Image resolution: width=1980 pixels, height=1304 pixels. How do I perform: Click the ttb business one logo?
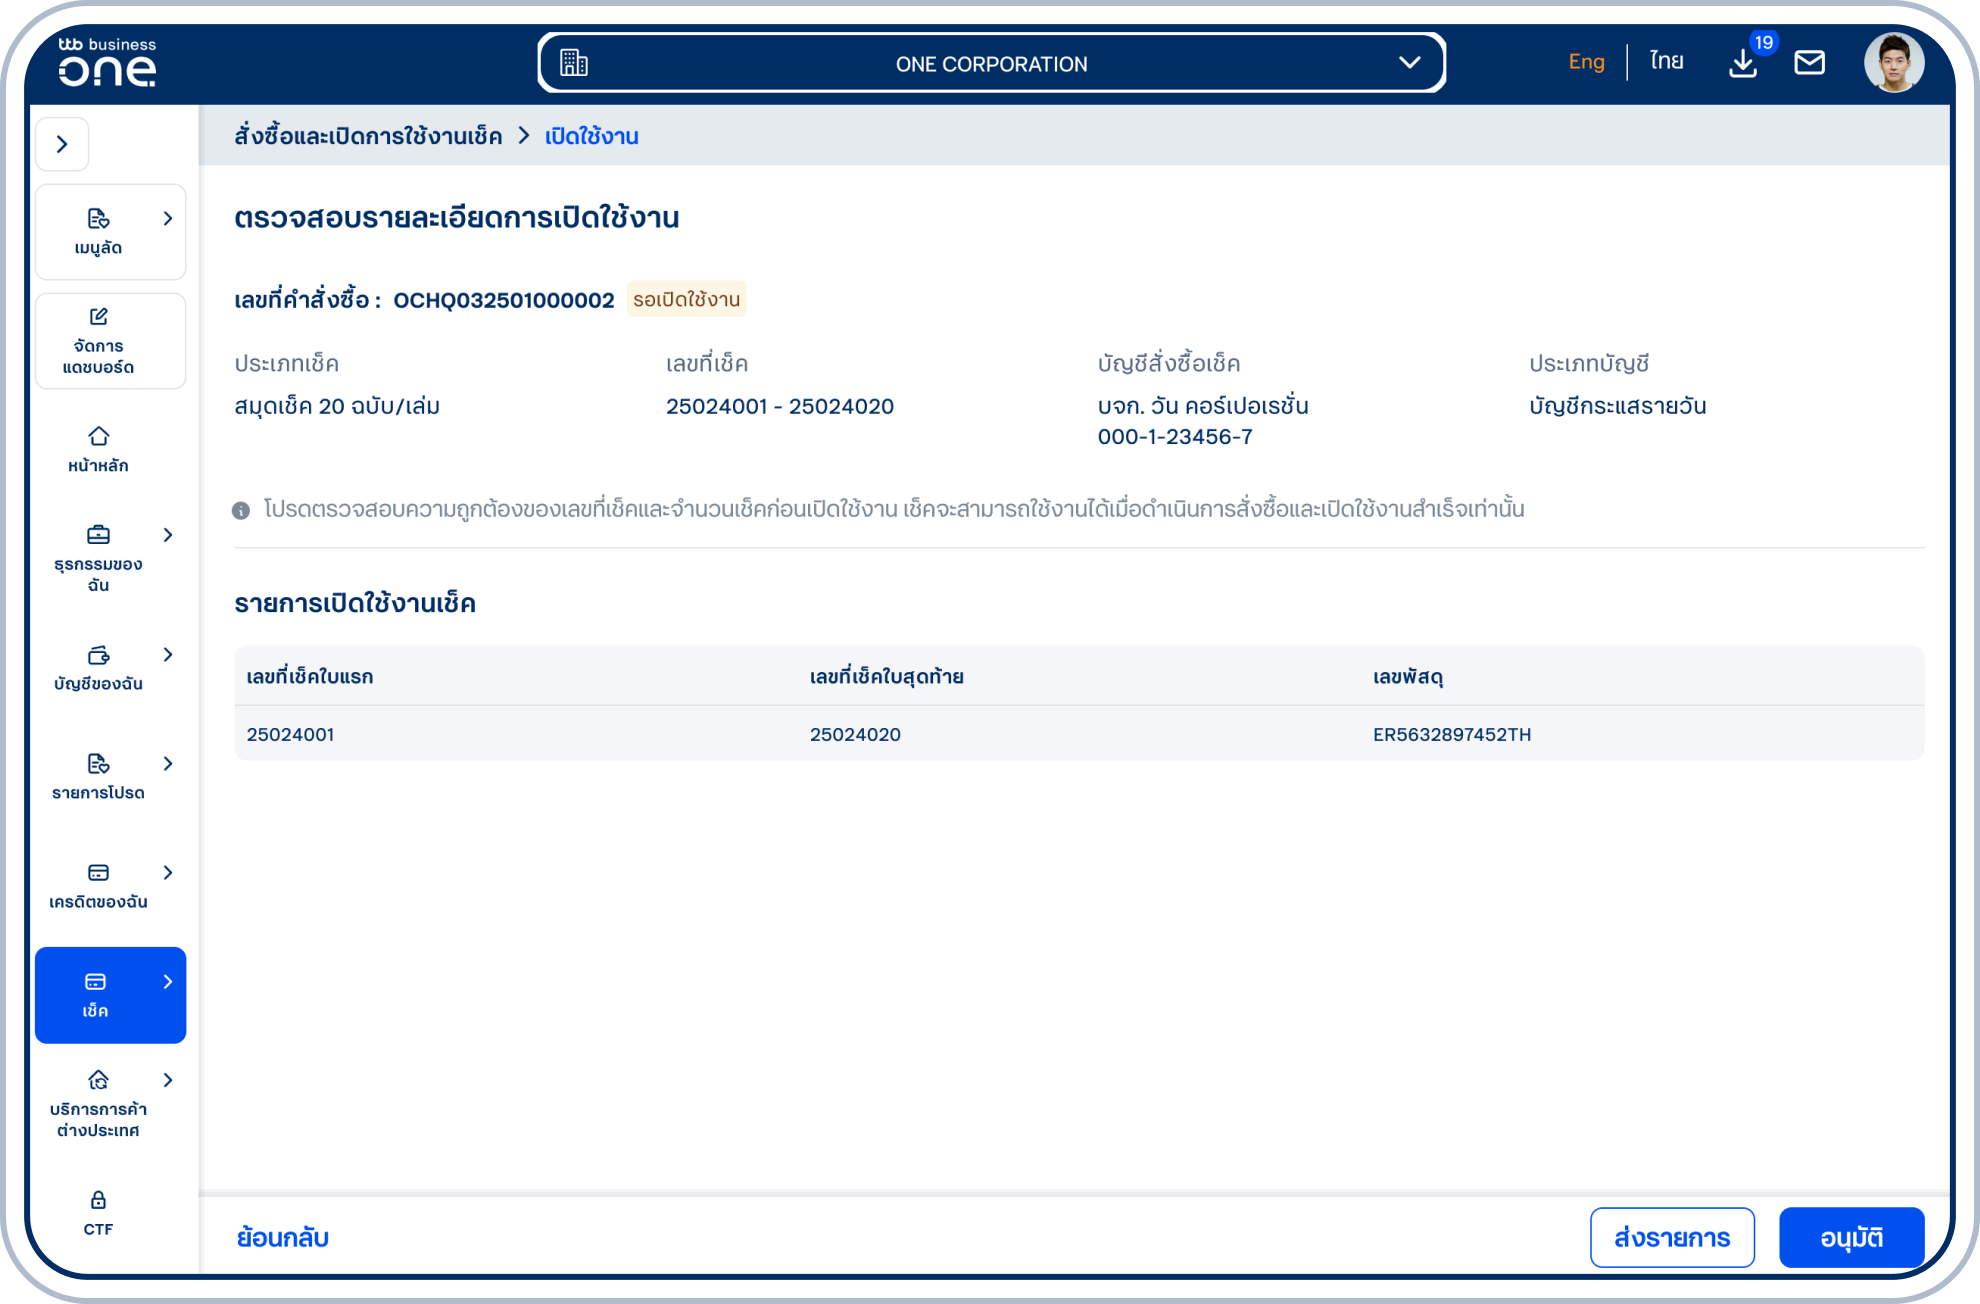coord(106,62)
